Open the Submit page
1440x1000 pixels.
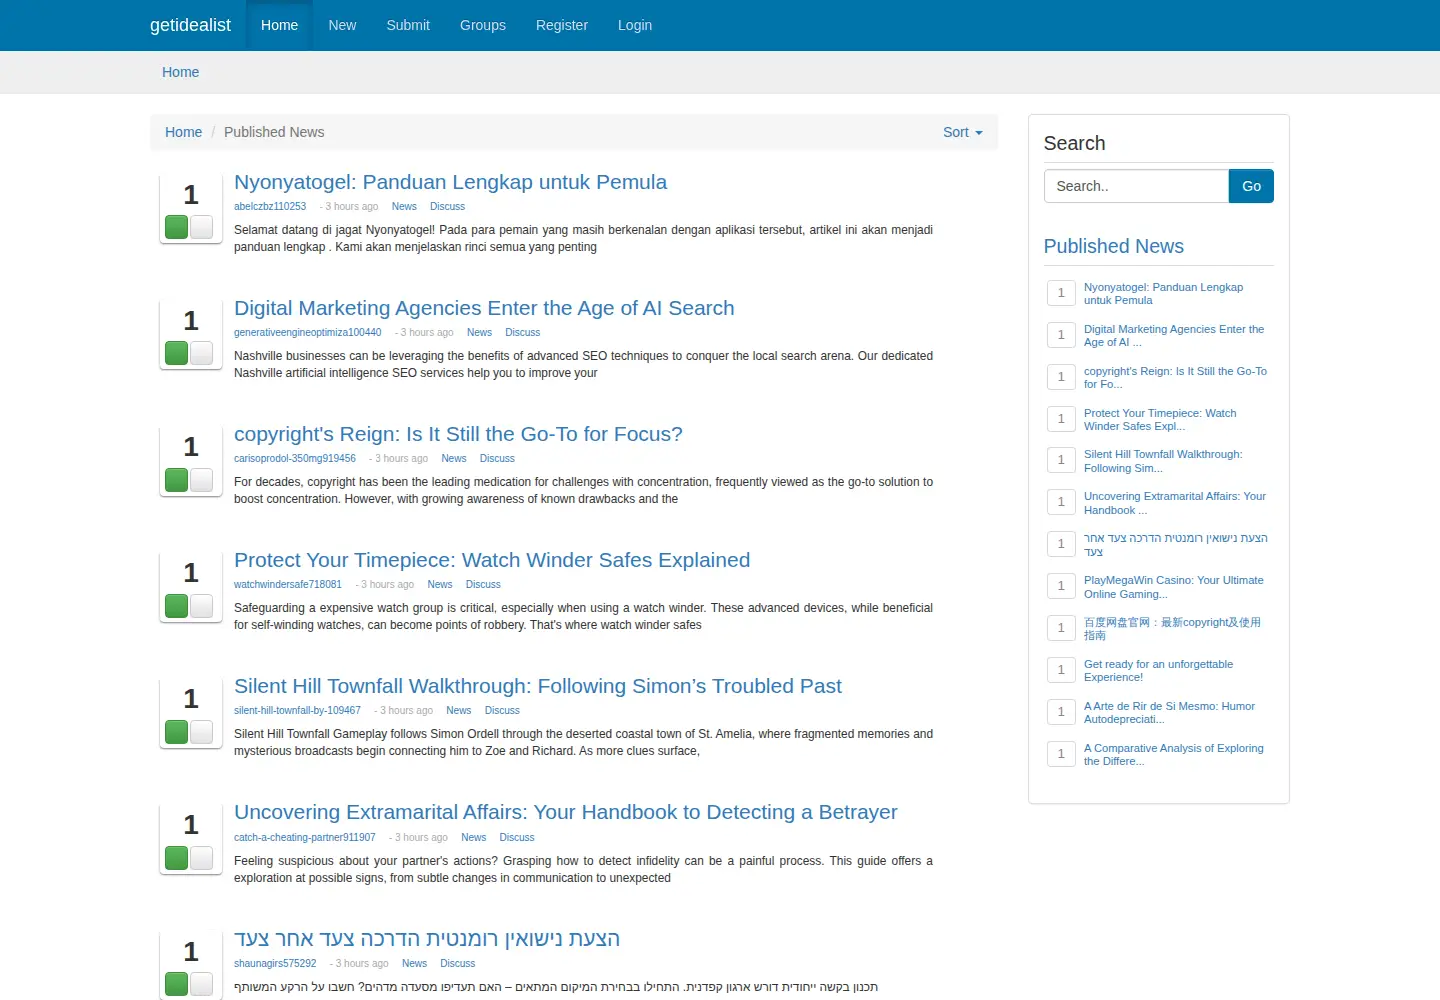pyautogui.click(x=408, y=25)
